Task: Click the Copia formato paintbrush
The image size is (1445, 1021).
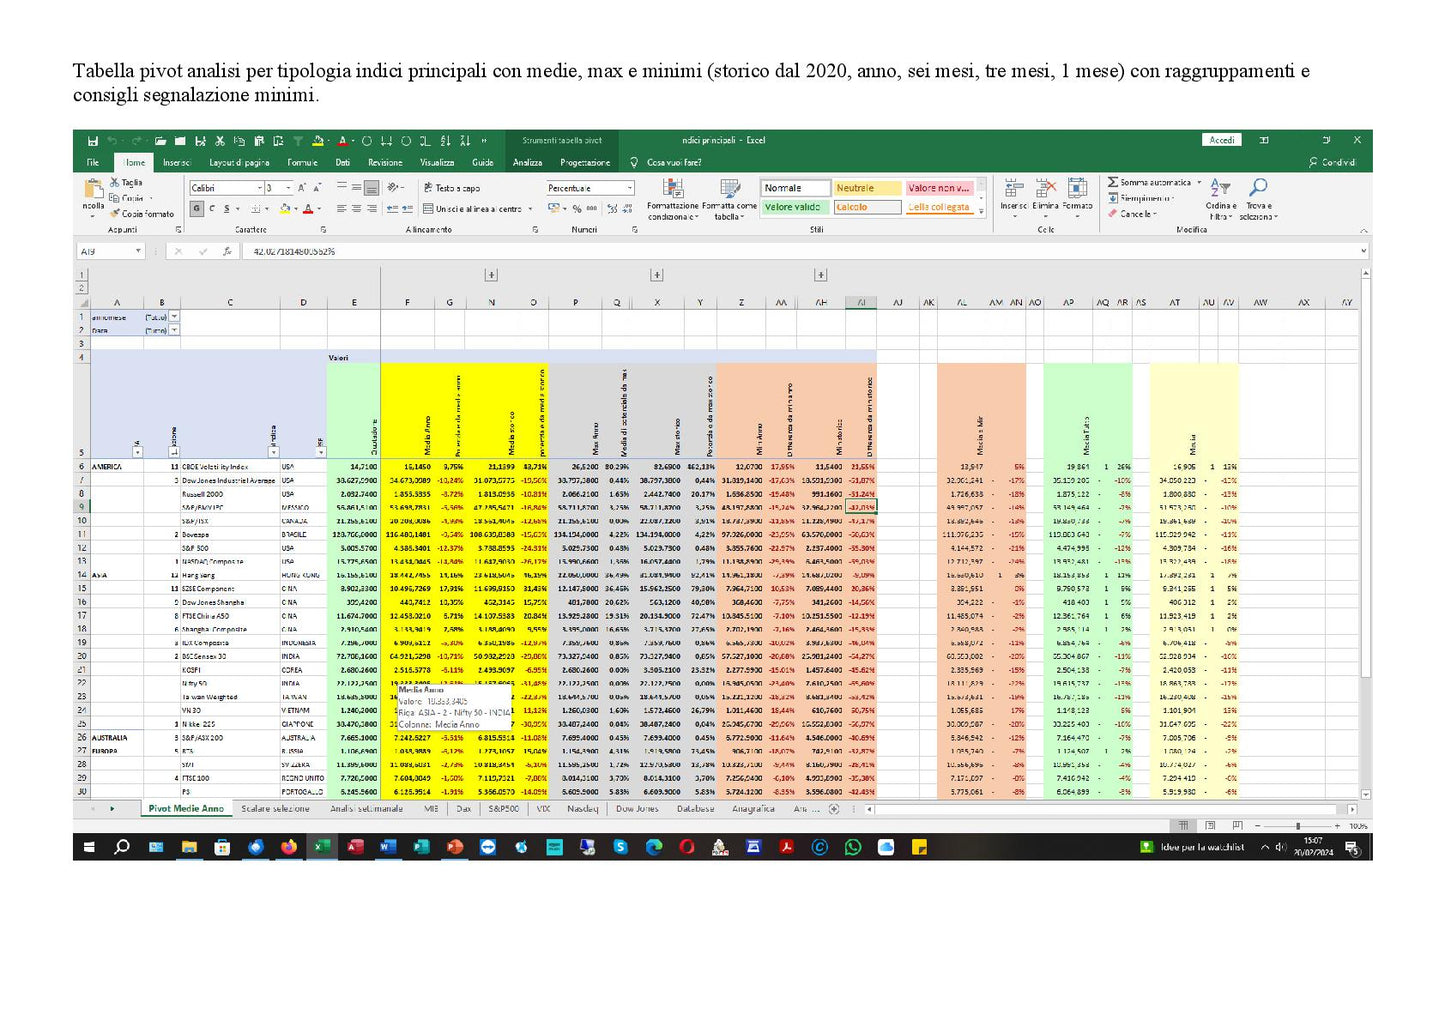Action: (114, 213)
